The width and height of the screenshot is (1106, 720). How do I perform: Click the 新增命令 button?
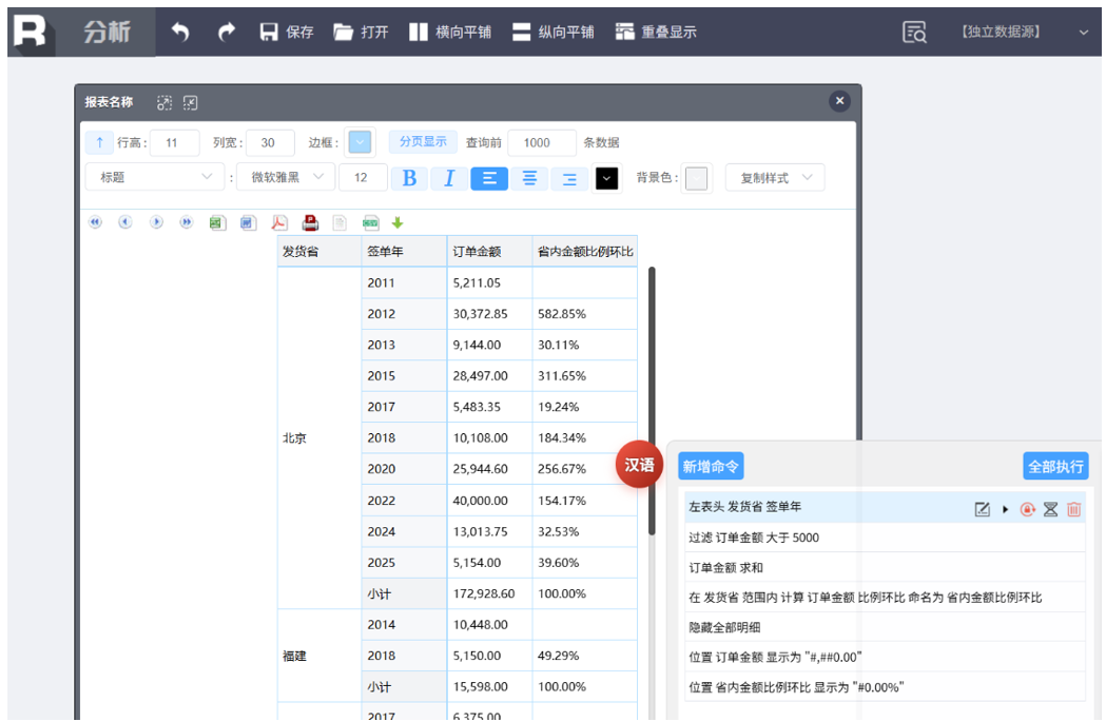(x=711, y=466)
